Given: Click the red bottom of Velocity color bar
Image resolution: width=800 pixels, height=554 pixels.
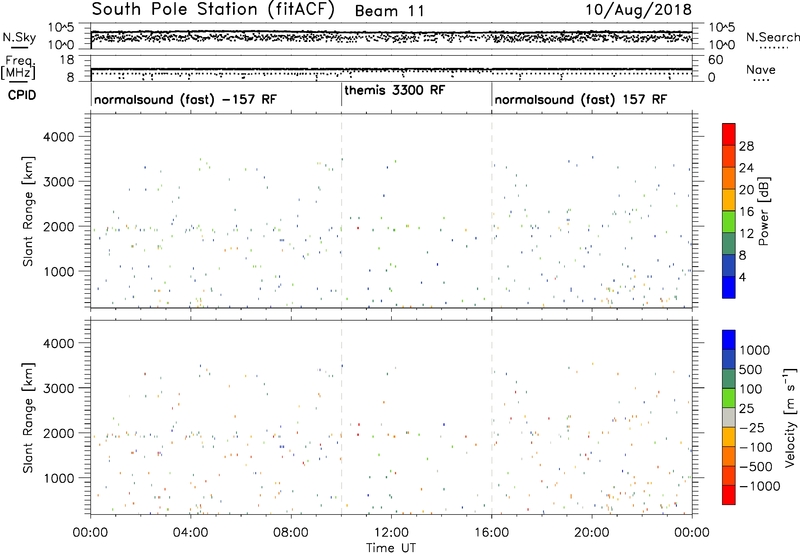Looking at the screenshot, I should pyautogui.click(x=729, y=495).
